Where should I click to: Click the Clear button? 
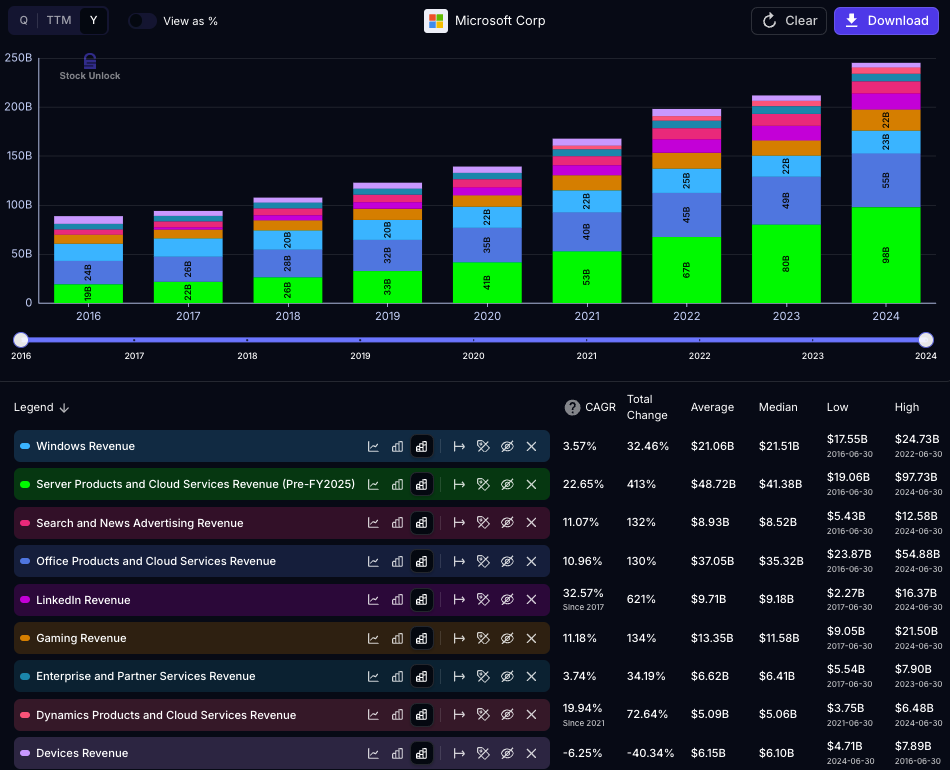click(789, 21)
